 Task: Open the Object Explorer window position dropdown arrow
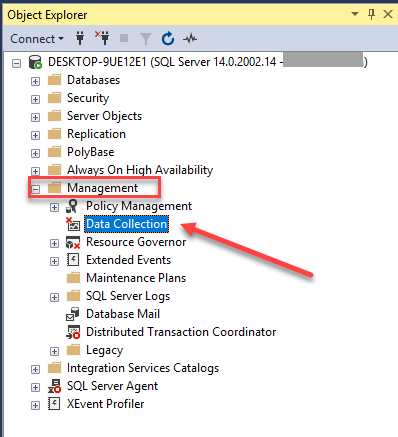[x=355, y=14]
